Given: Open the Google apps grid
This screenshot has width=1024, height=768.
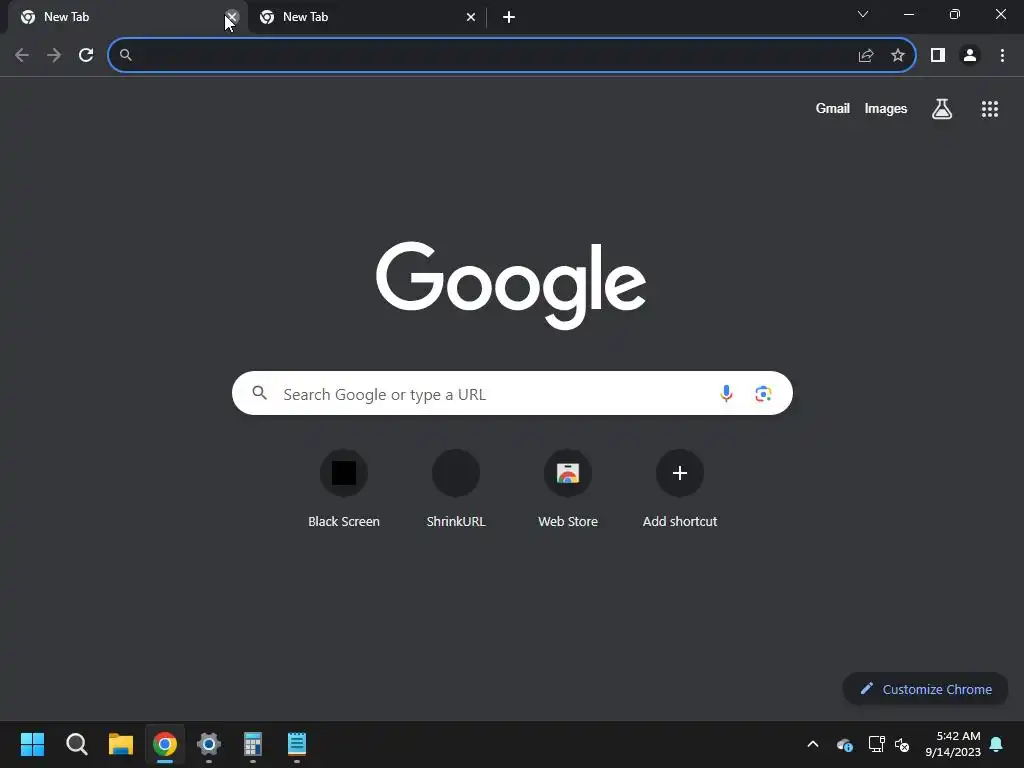Looking at the screenshot, I should (990, 109).
